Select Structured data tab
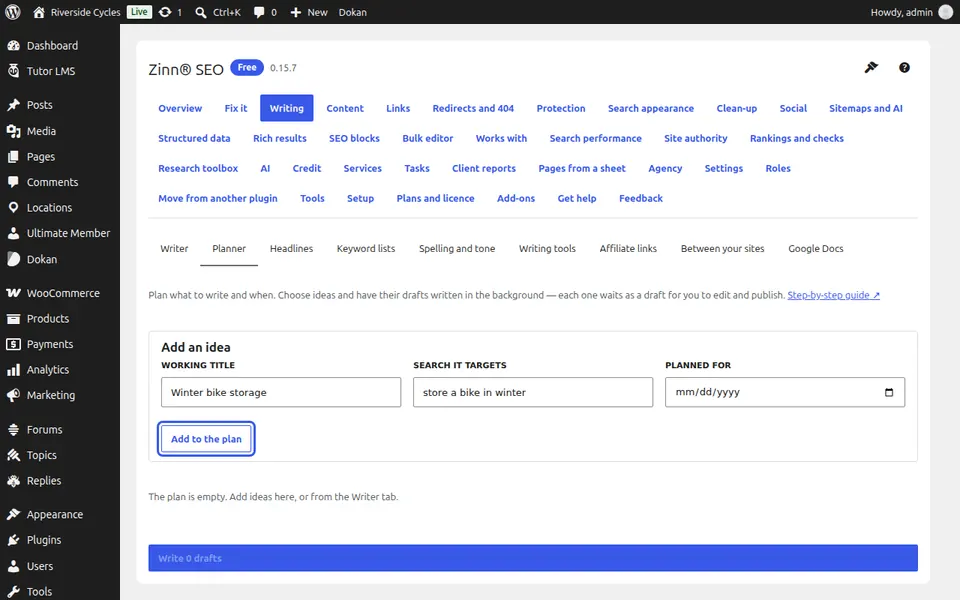Screen dimensions: 960x600 tap(194, 138)
